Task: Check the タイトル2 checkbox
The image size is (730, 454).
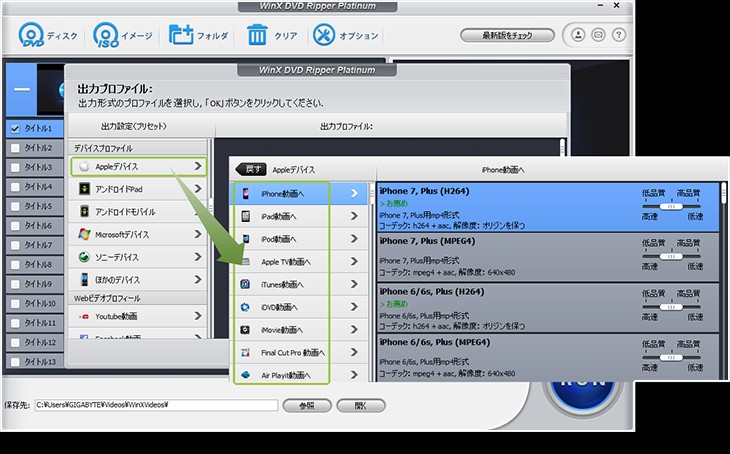Action: point(15,148)
